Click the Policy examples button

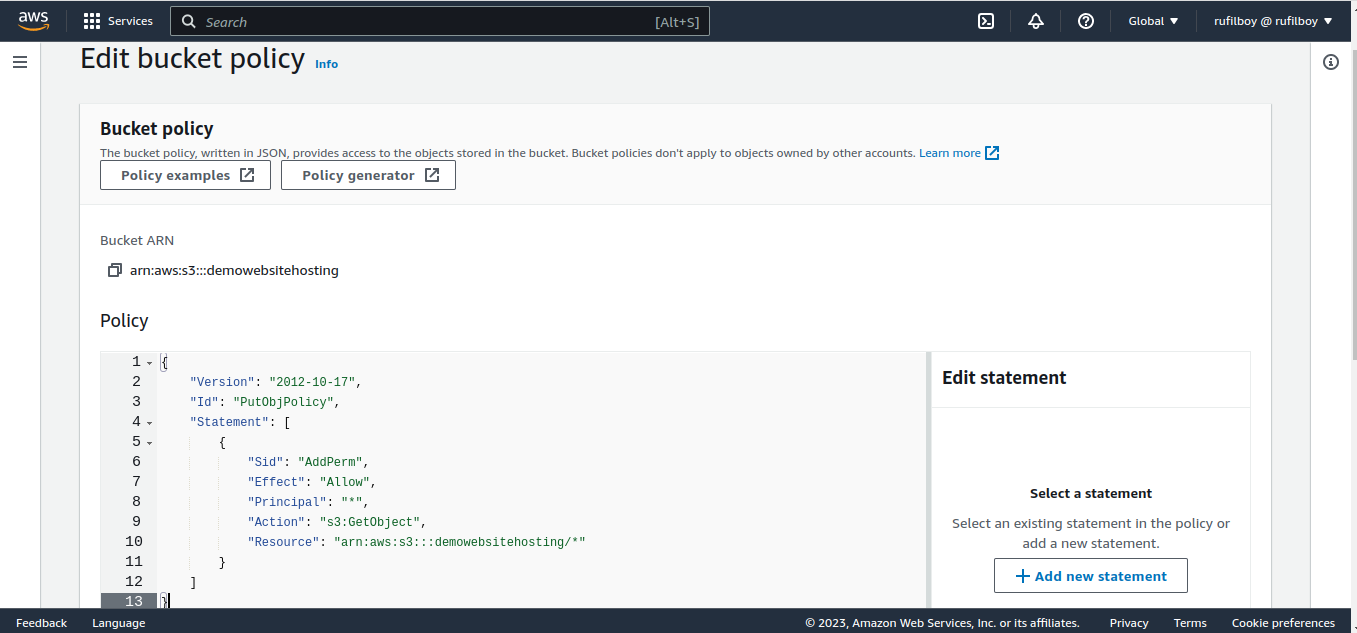[x=185, y=175]
